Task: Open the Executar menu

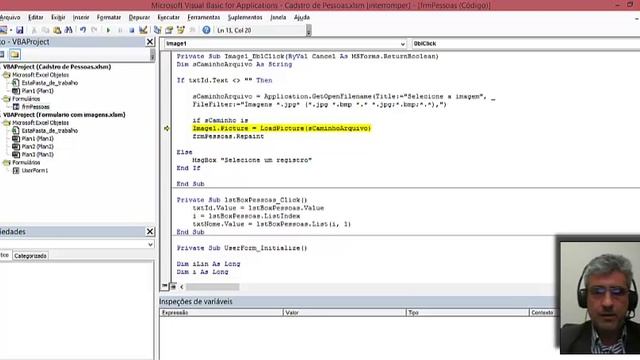Action: 169,17
